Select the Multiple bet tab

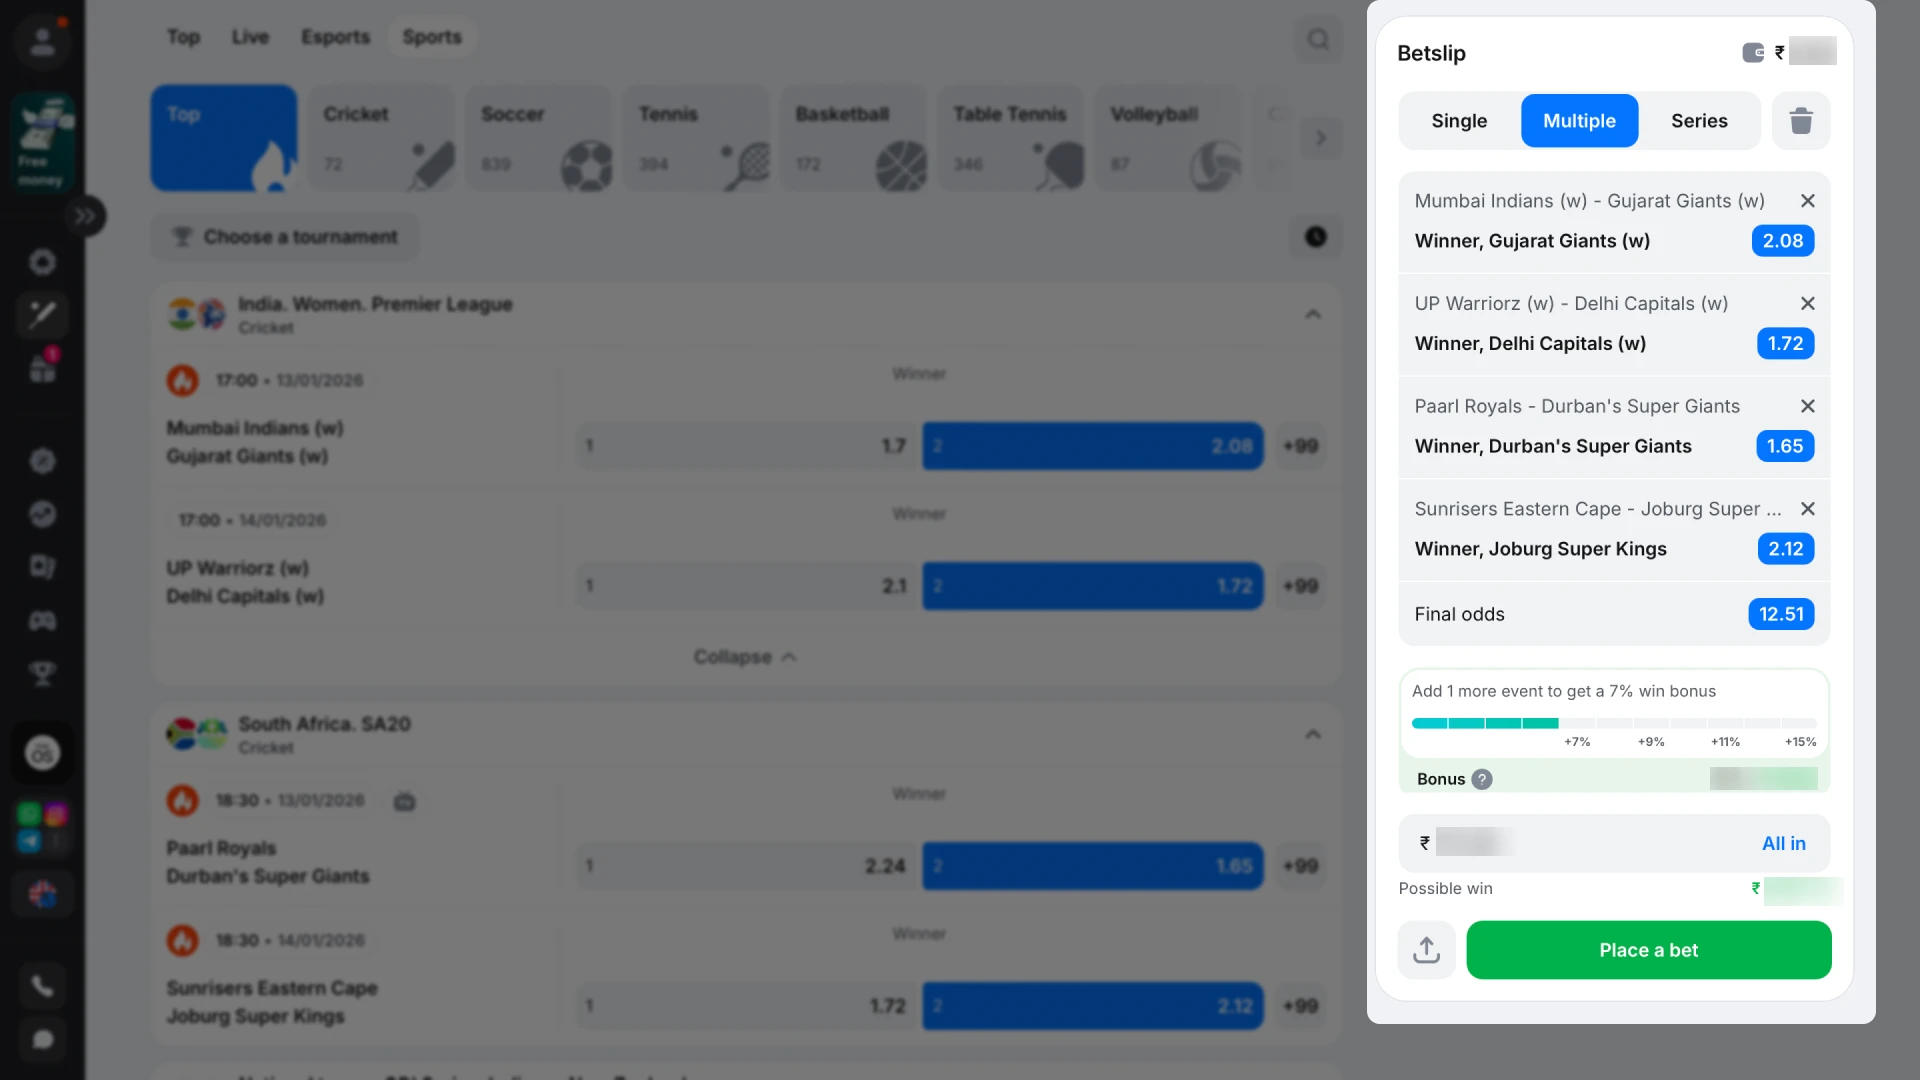pyautogui.click(x=1579, y=121)
